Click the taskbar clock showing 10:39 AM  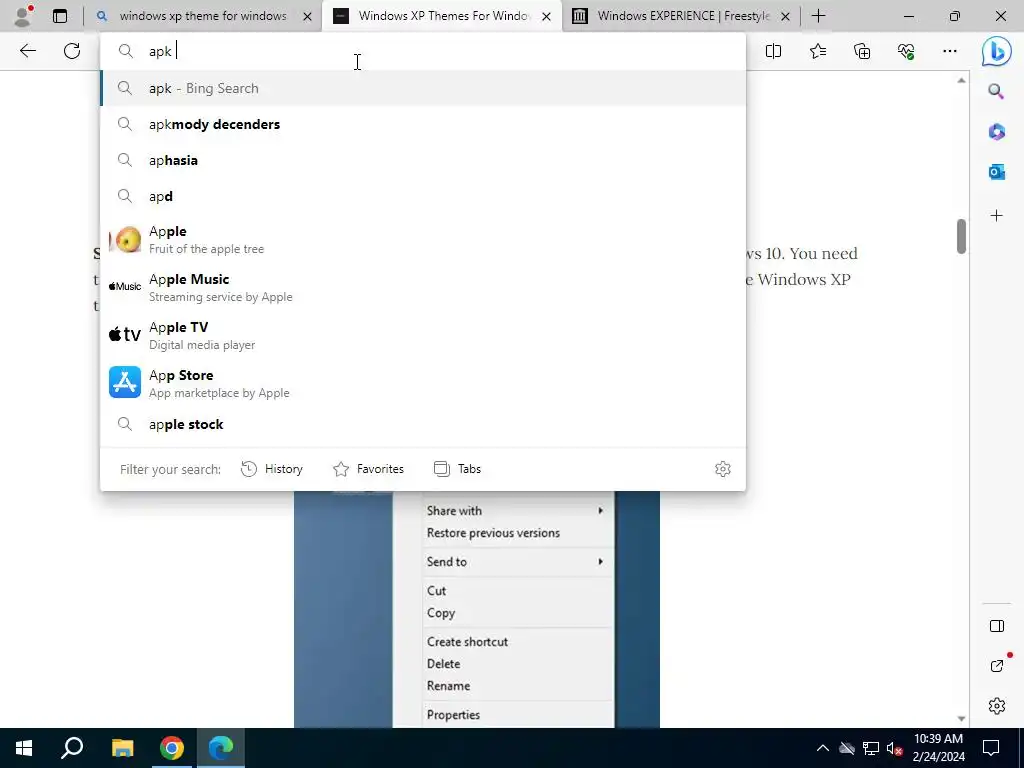pos(938,748)
